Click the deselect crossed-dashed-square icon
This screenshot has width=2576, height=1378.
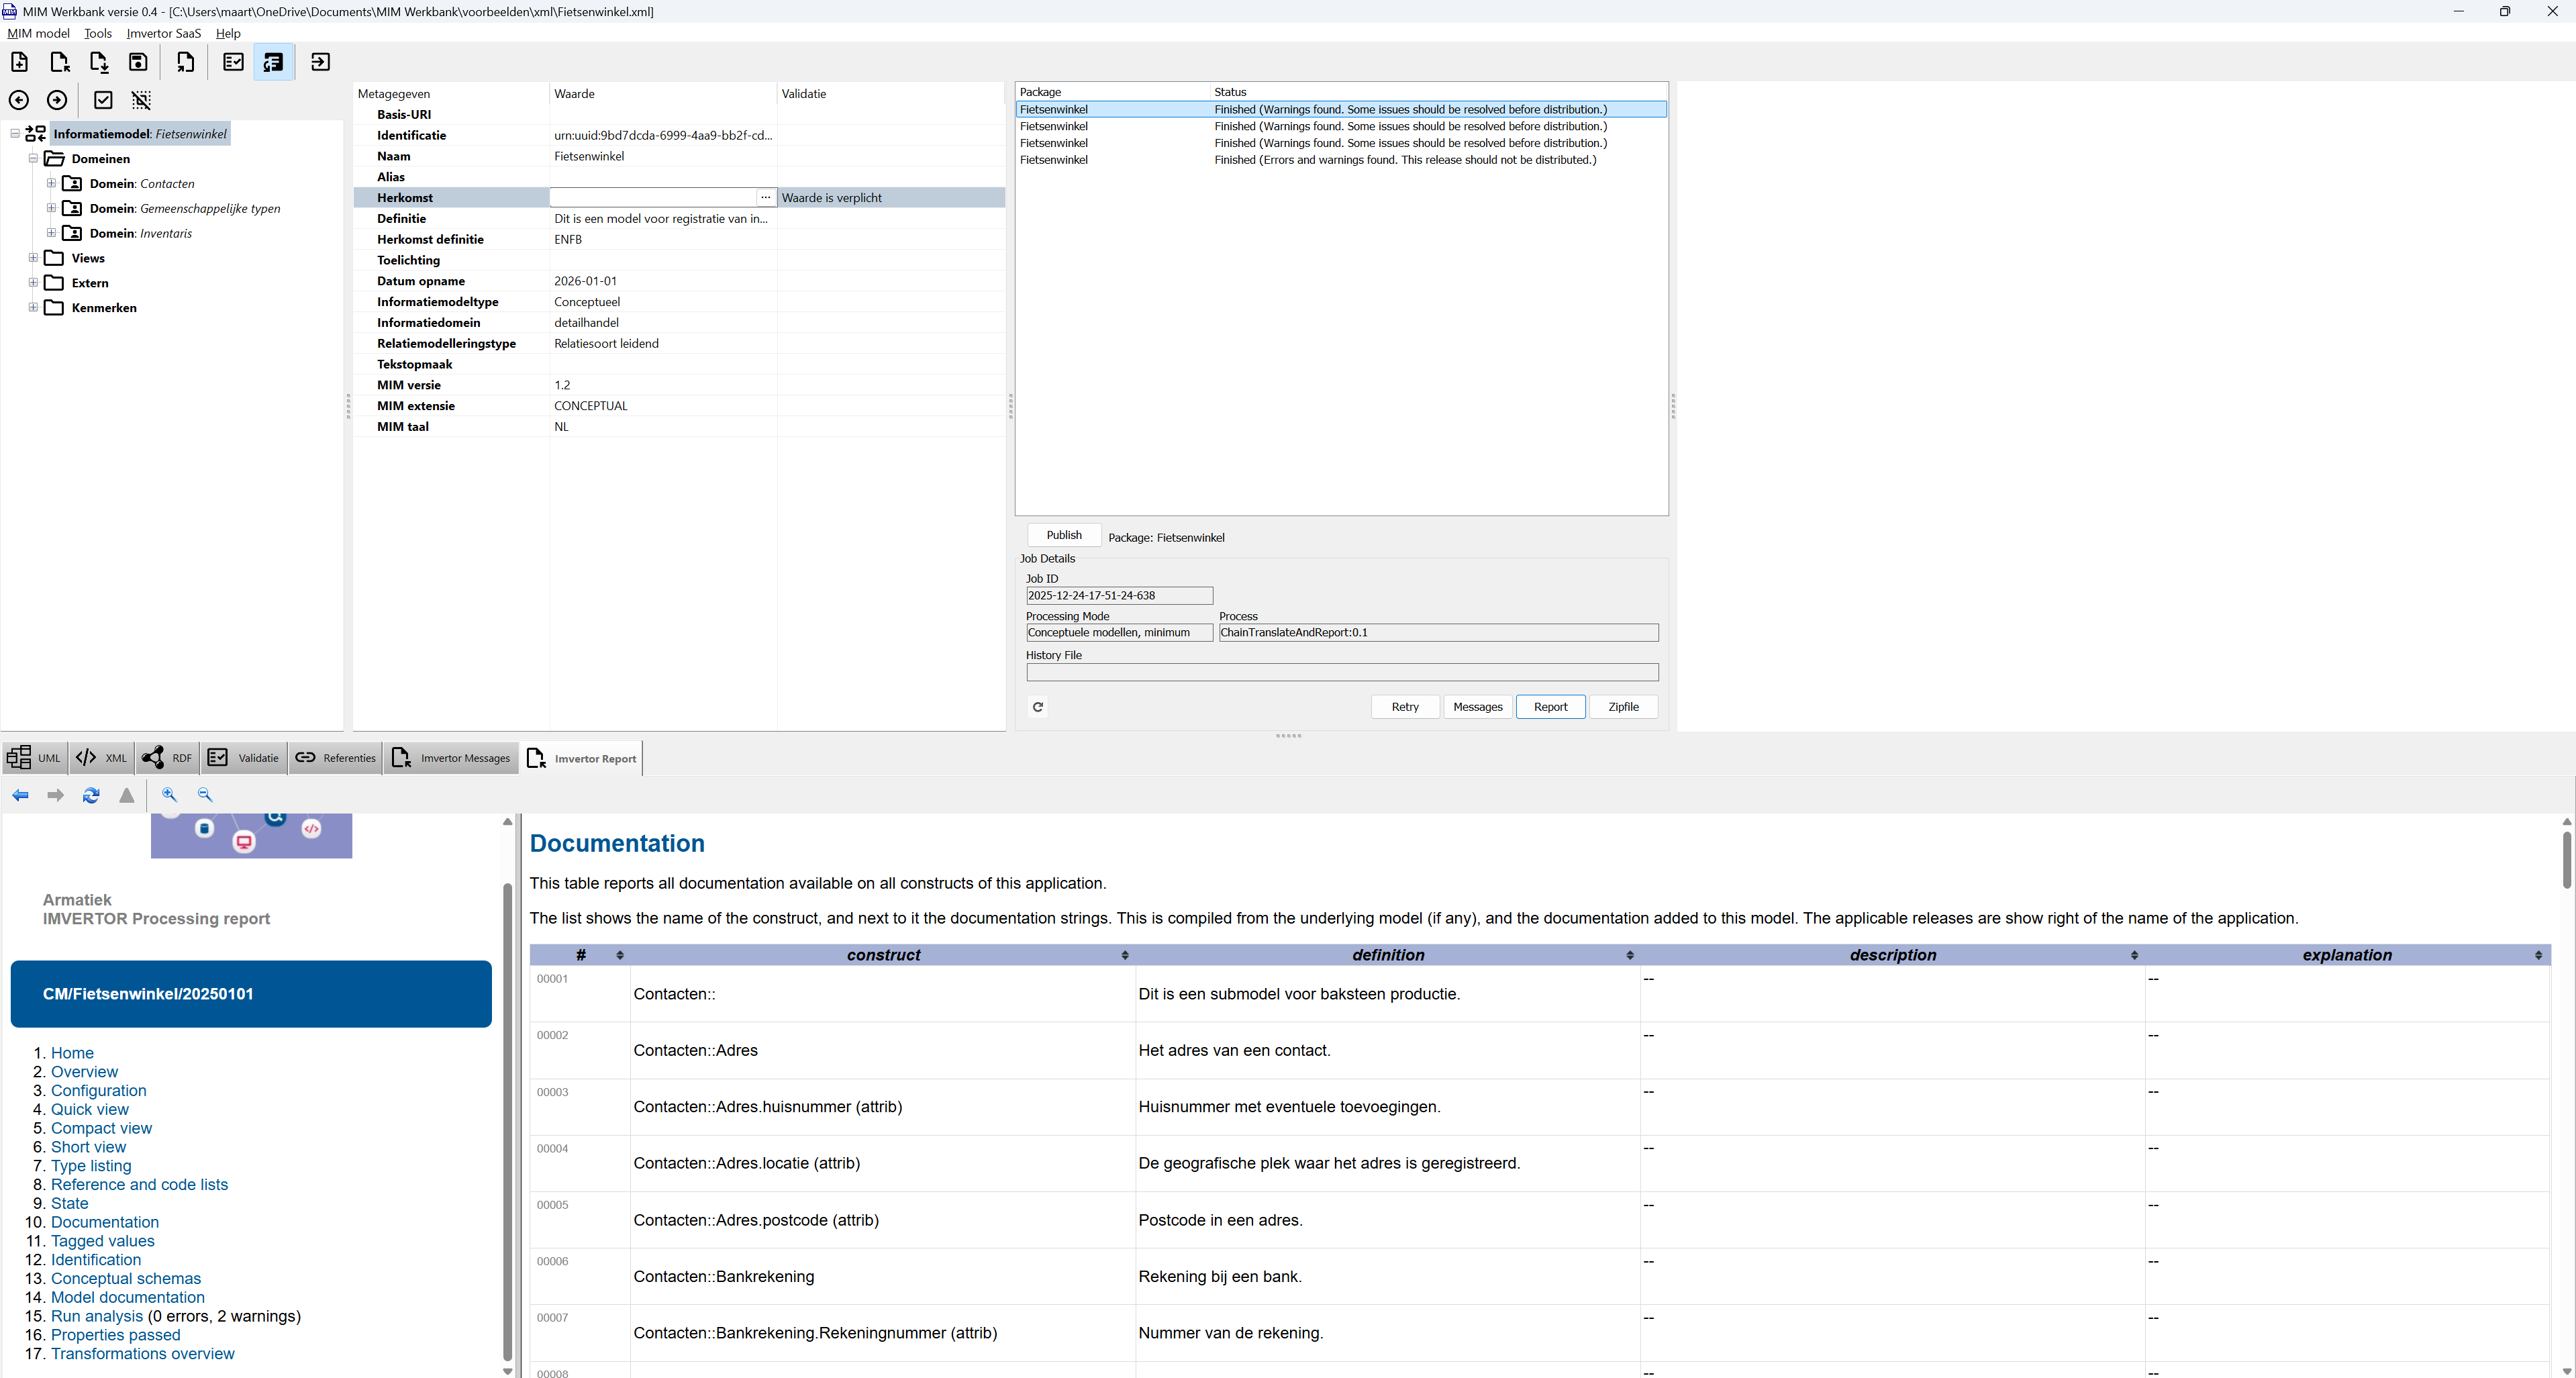(141, 100)
